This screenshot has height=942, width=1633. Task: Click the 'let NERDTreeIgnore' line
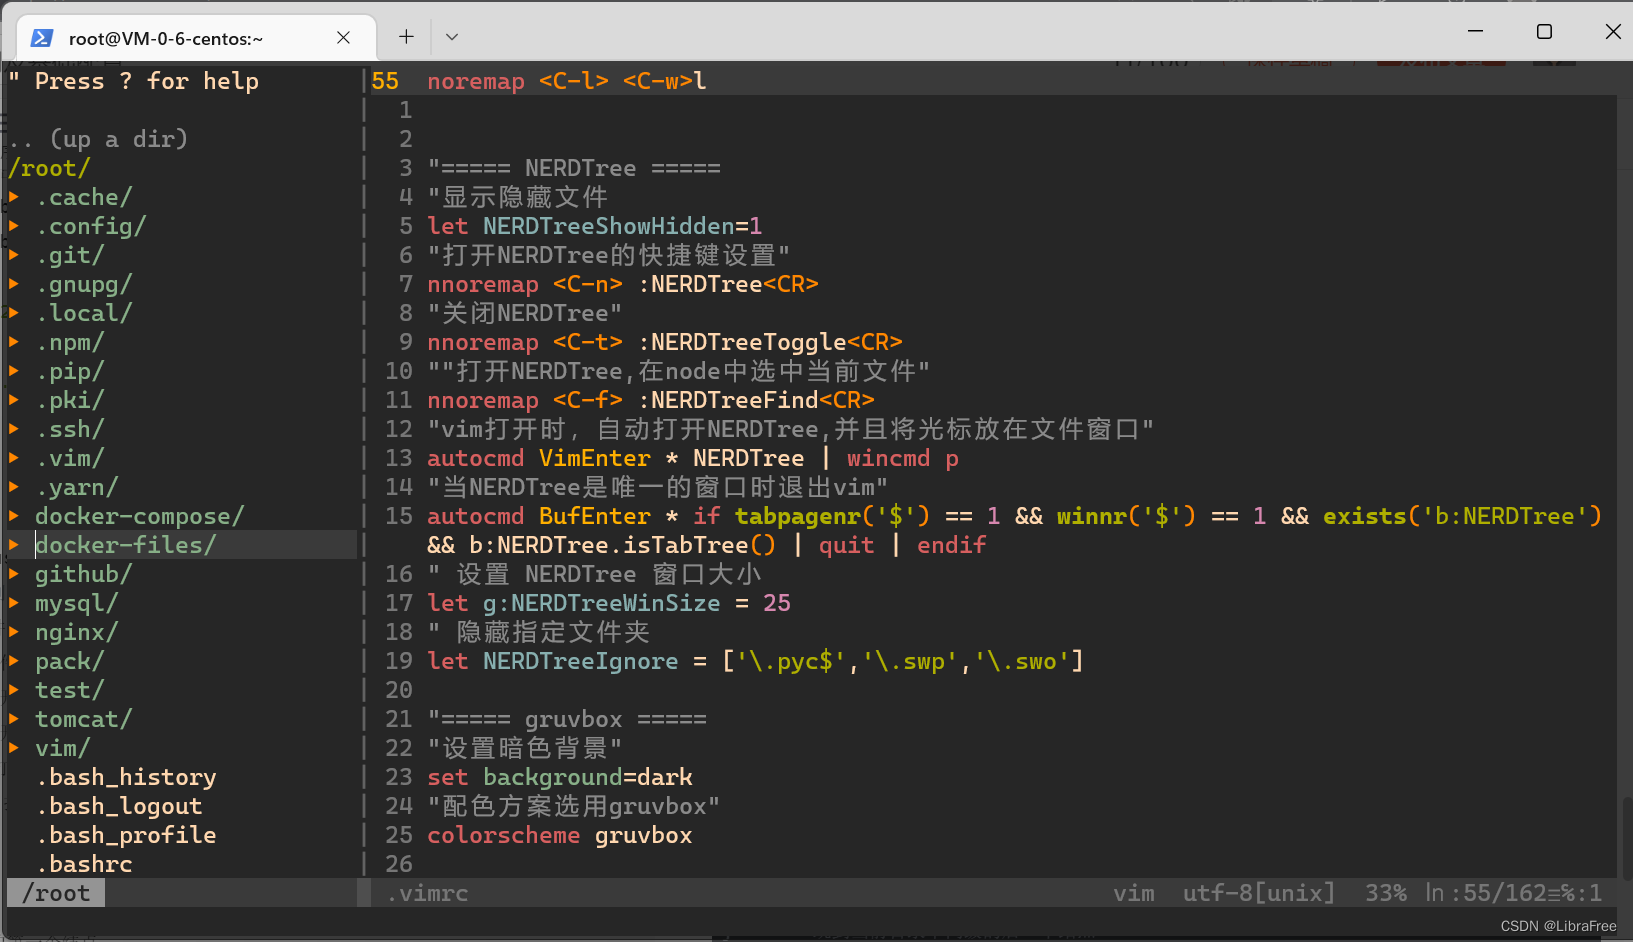point(755,661)
